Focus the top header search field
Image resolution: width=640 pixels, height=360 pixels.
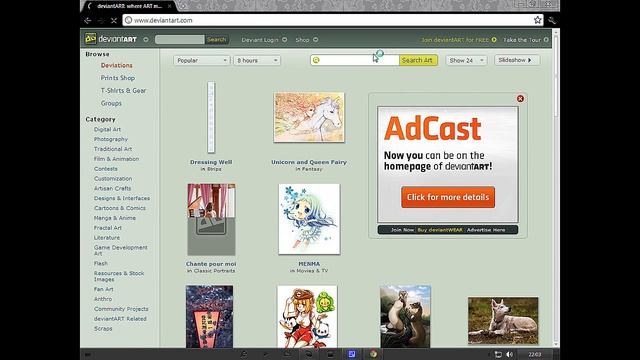[x=180, y=40]
